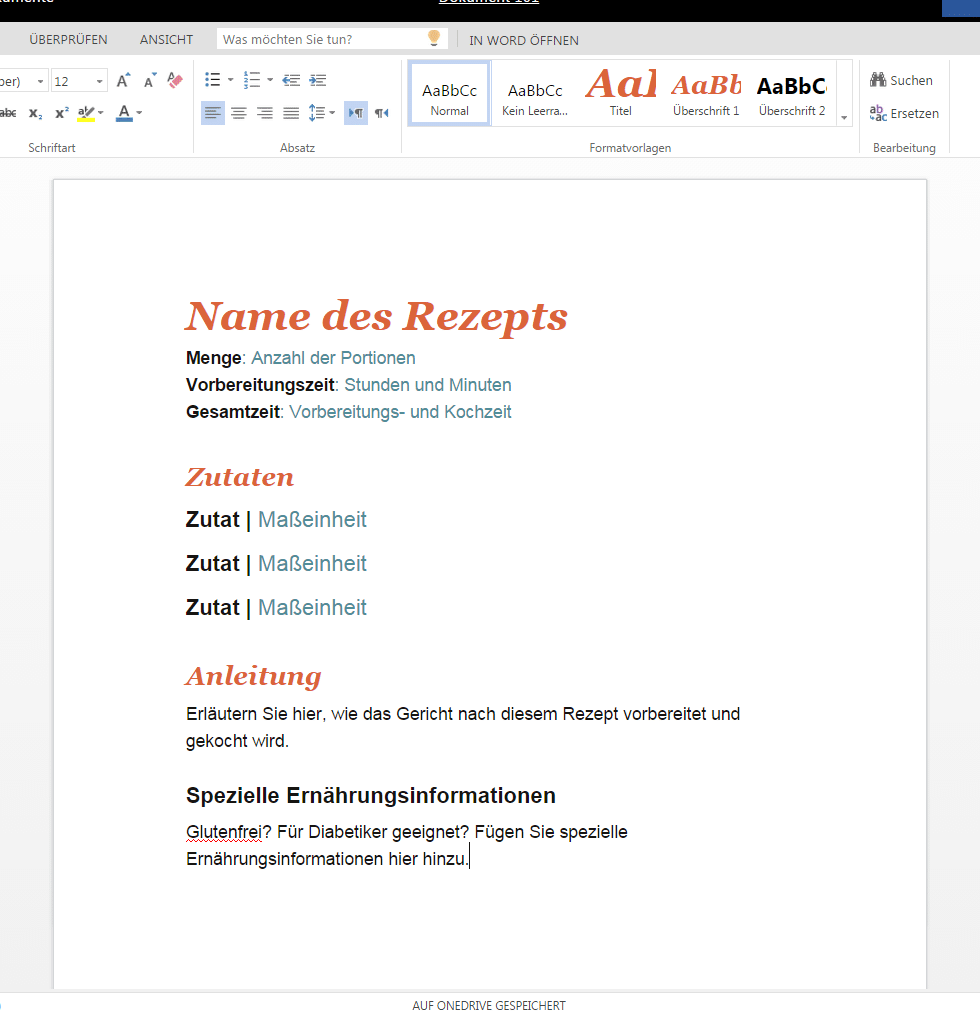The height and width of the screenshot is (1016, 980).
Task: Apply subscript formatting
Action: tap(36, 113)
